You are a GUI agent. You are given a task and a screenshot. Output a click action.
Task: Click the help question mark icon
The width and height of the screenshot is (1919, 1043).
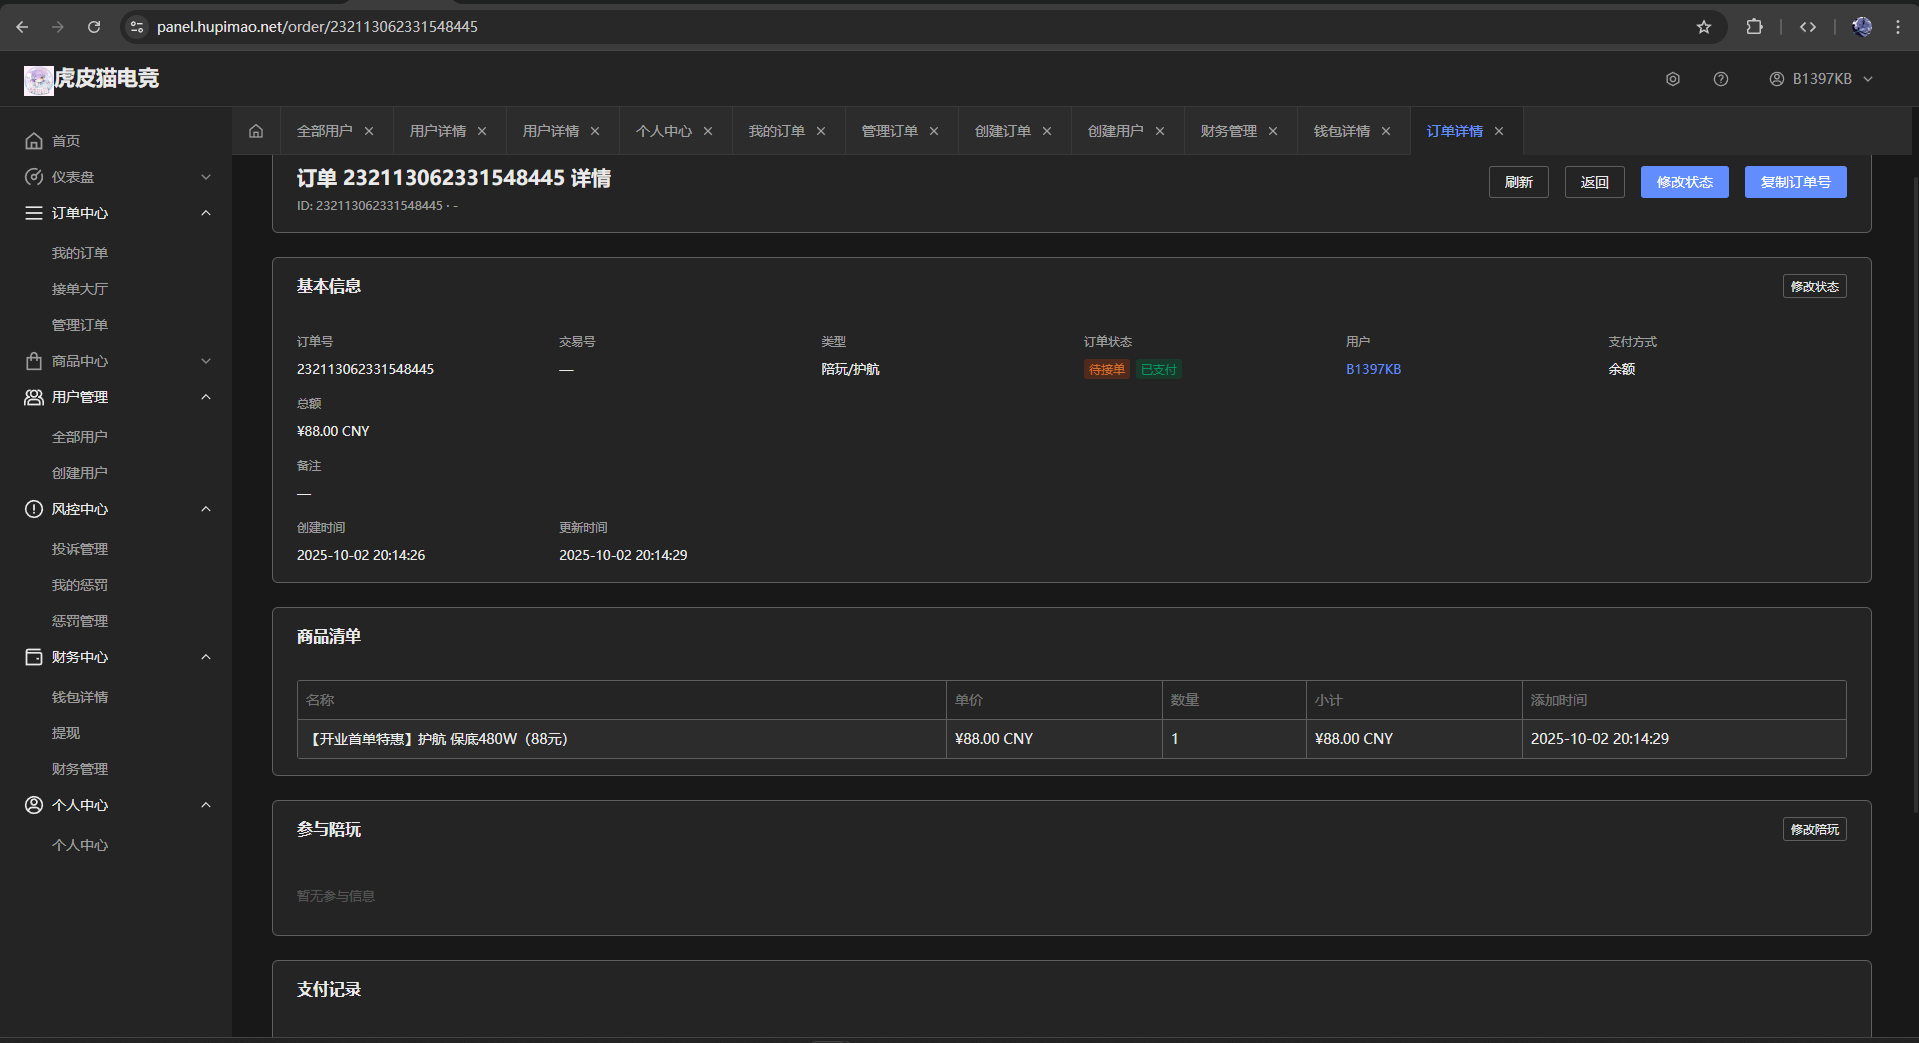(1720, 79)
